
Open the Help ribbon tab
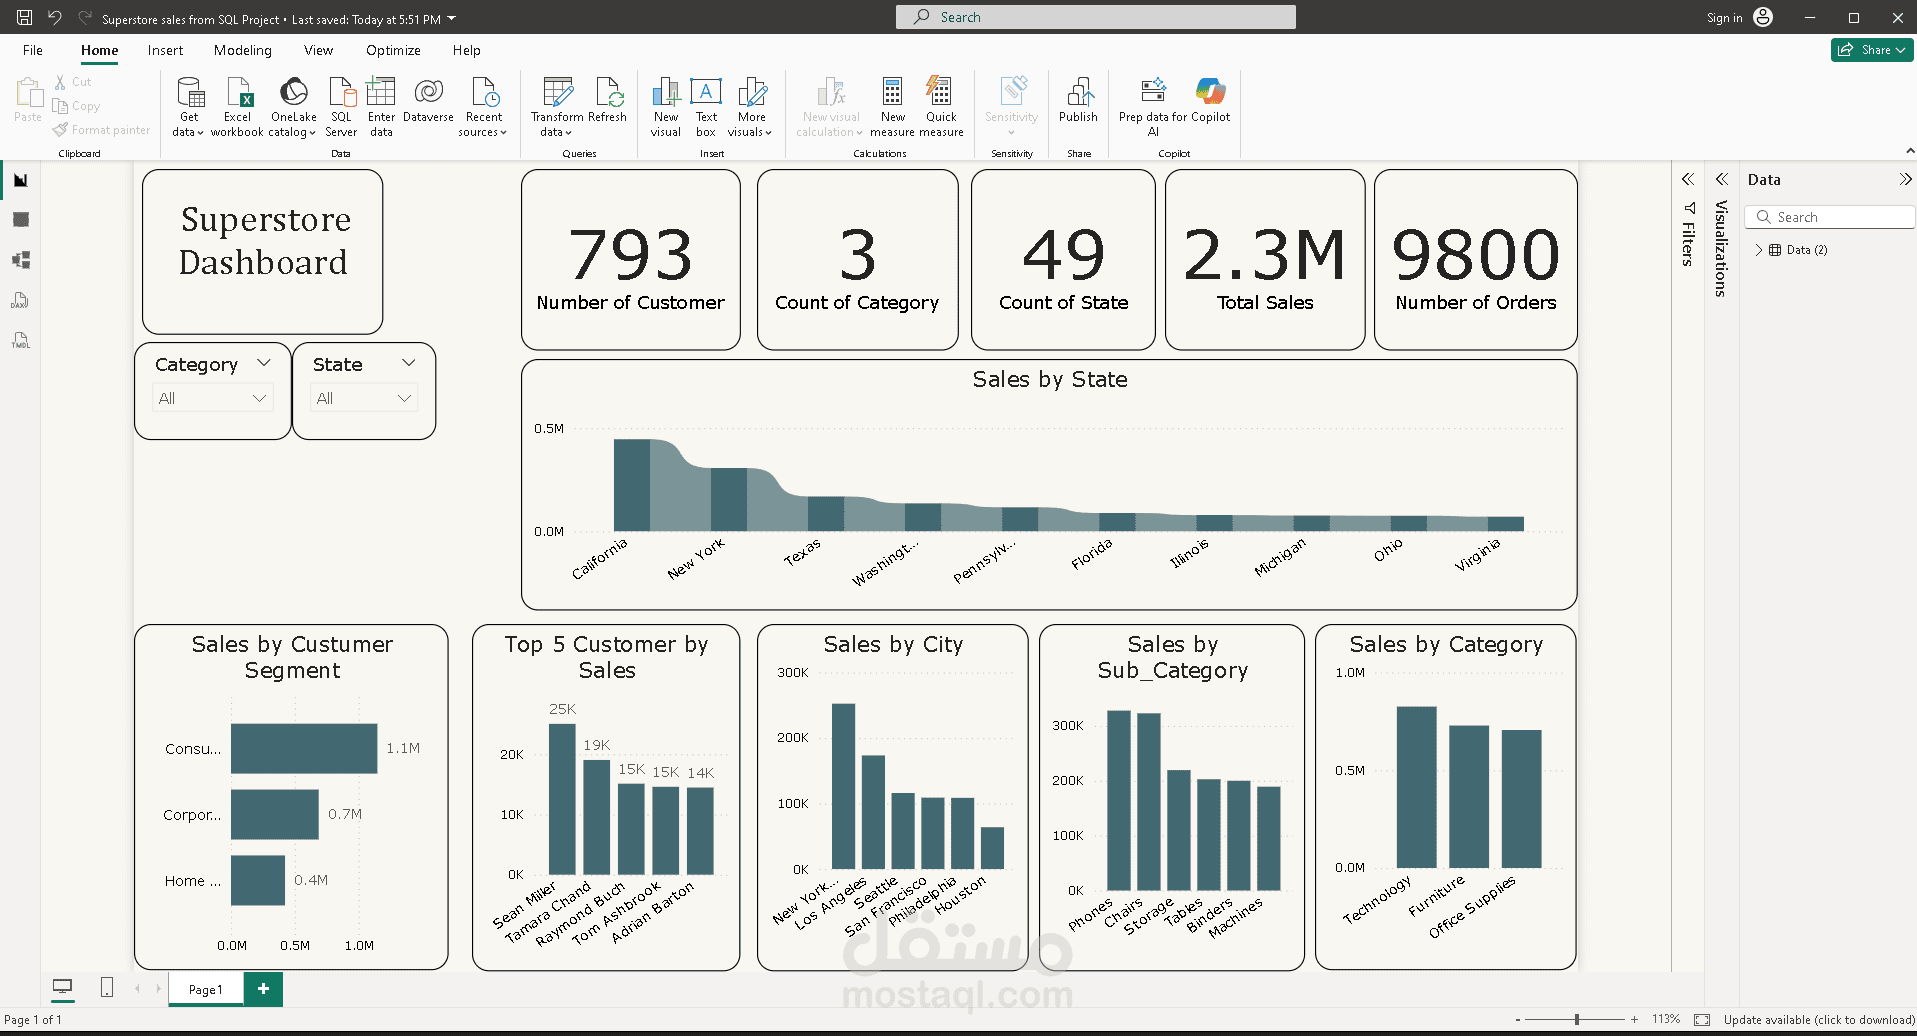466,50
